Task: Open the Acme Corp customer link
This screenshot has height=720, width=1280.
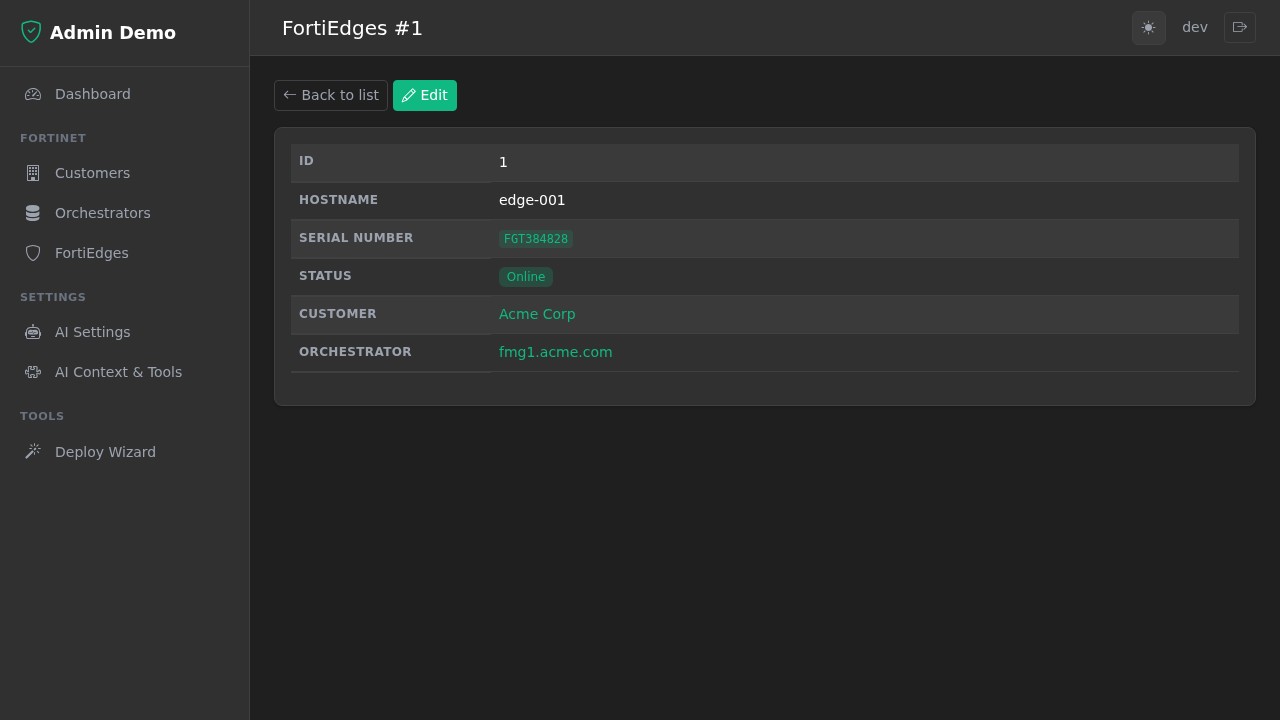Action: coord(537,314)
